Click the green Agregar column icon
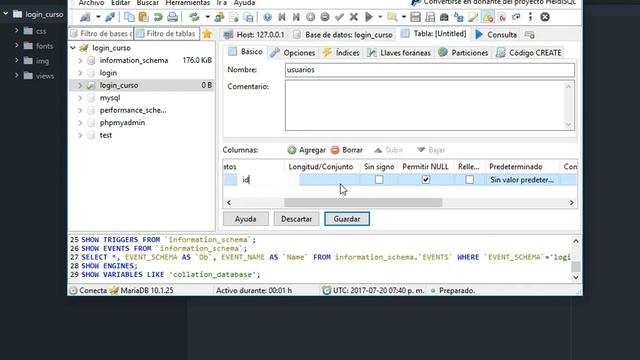 pos(291,150)
